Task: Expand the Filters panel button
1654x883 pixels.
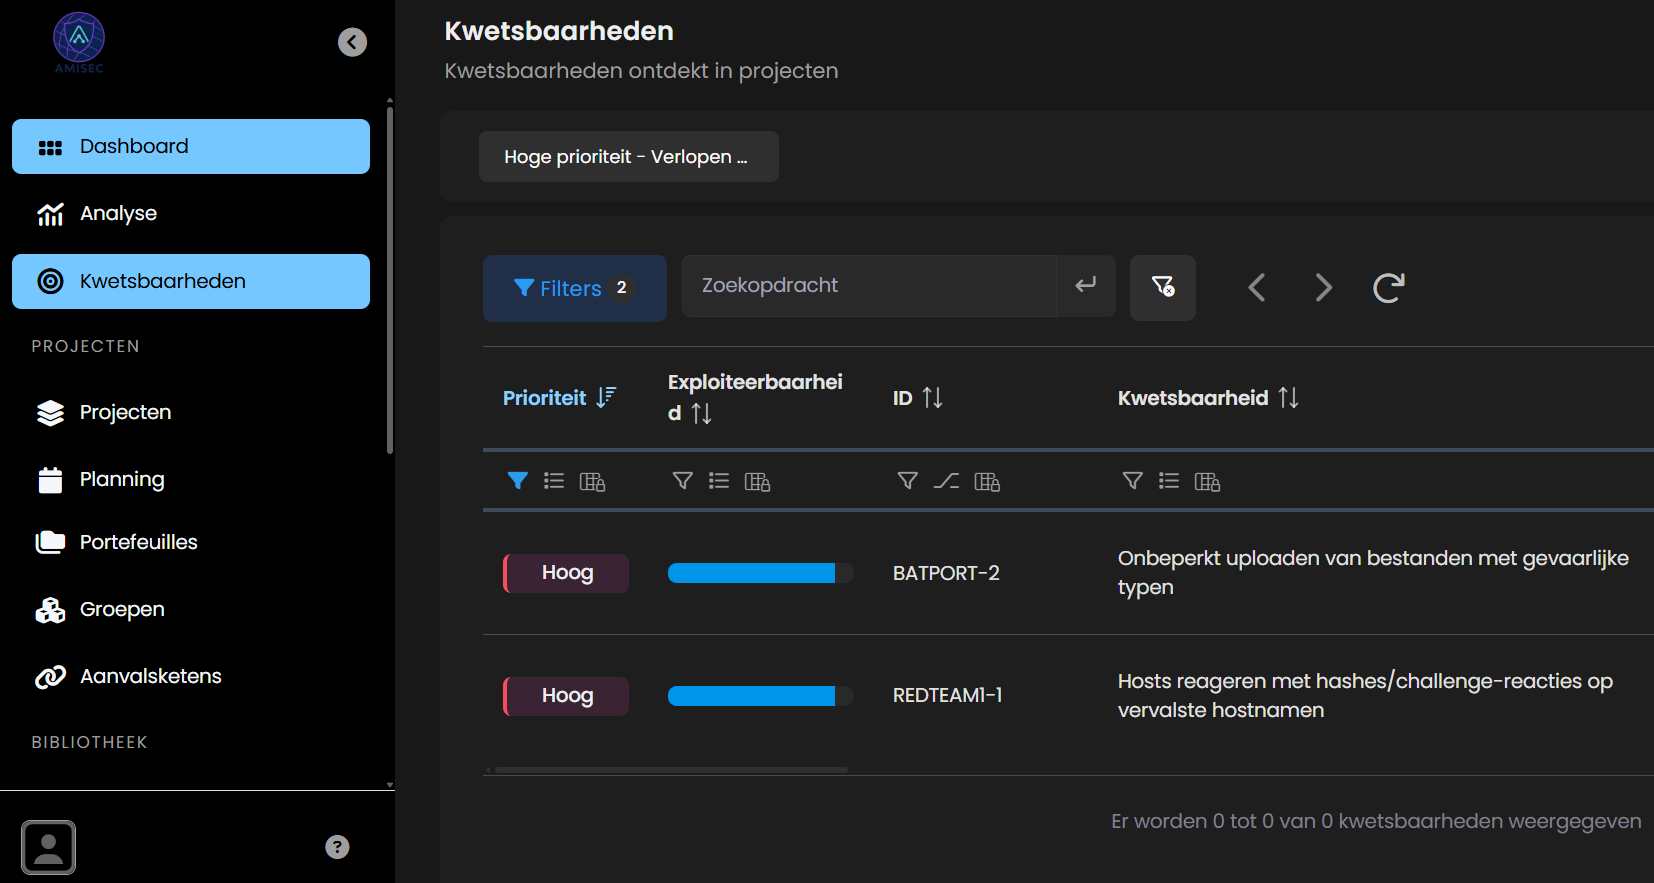Action: [x=574, y=288]
